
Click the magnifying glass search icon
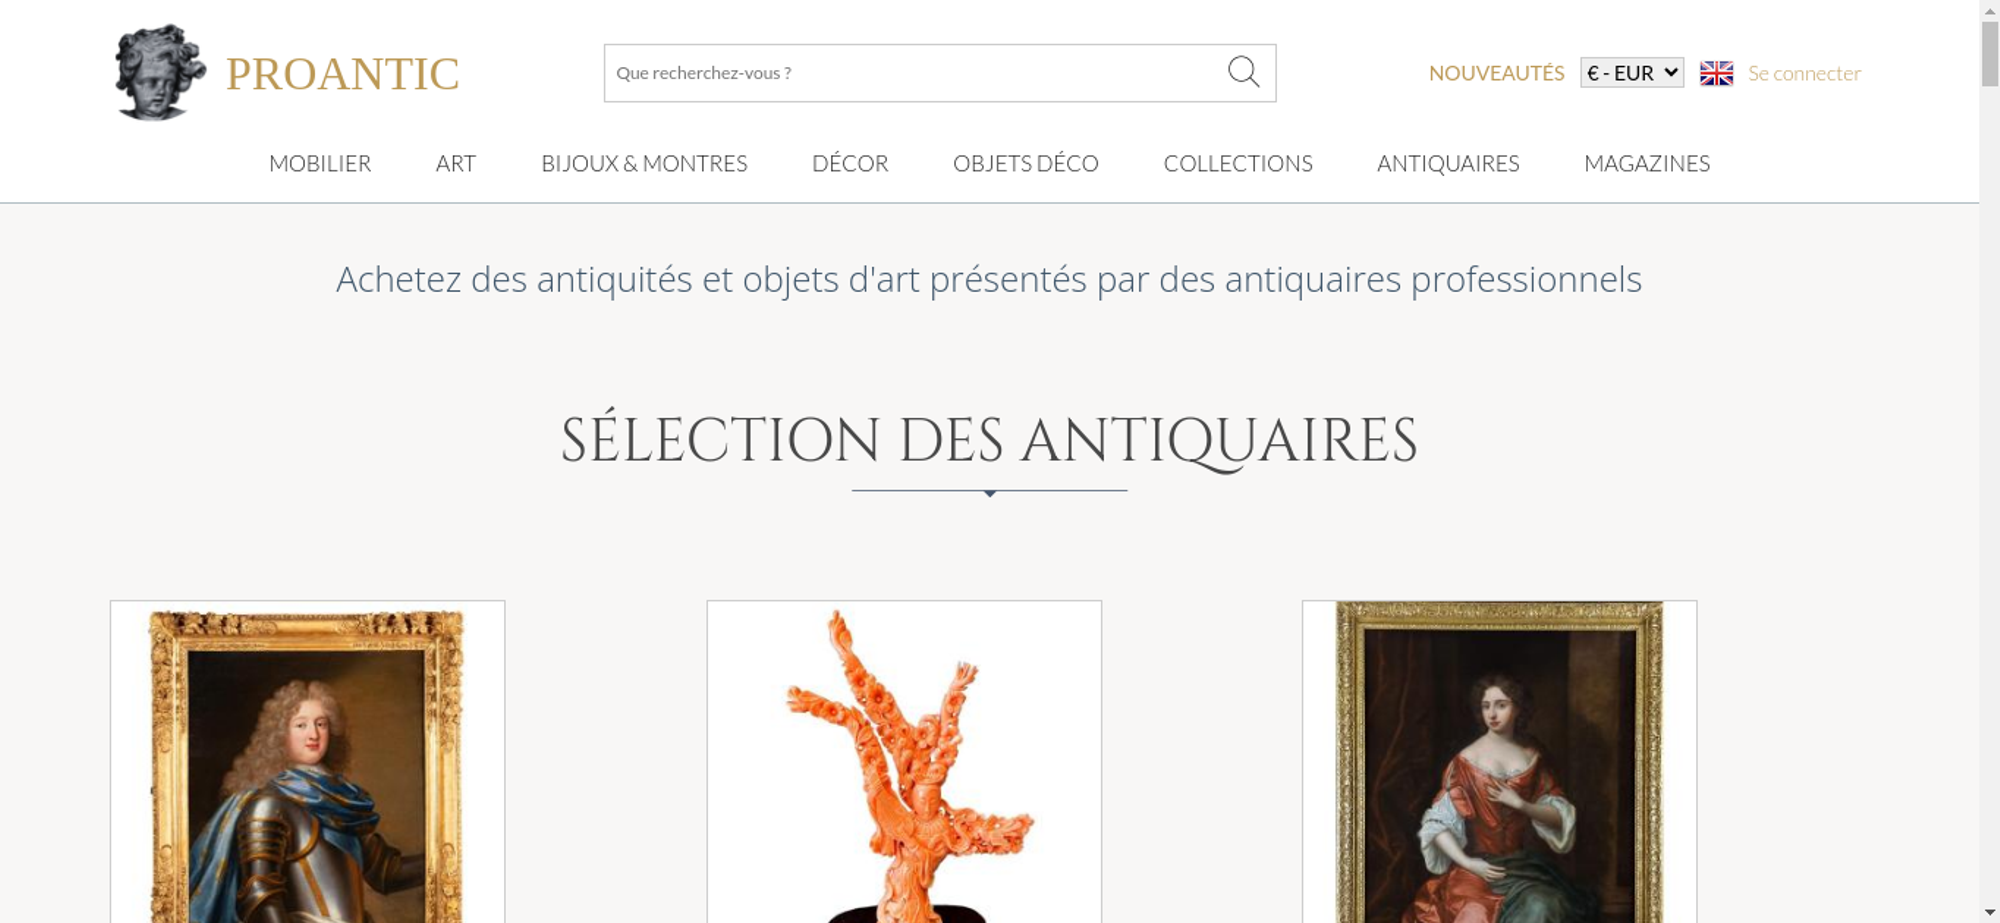(1243, 72)
